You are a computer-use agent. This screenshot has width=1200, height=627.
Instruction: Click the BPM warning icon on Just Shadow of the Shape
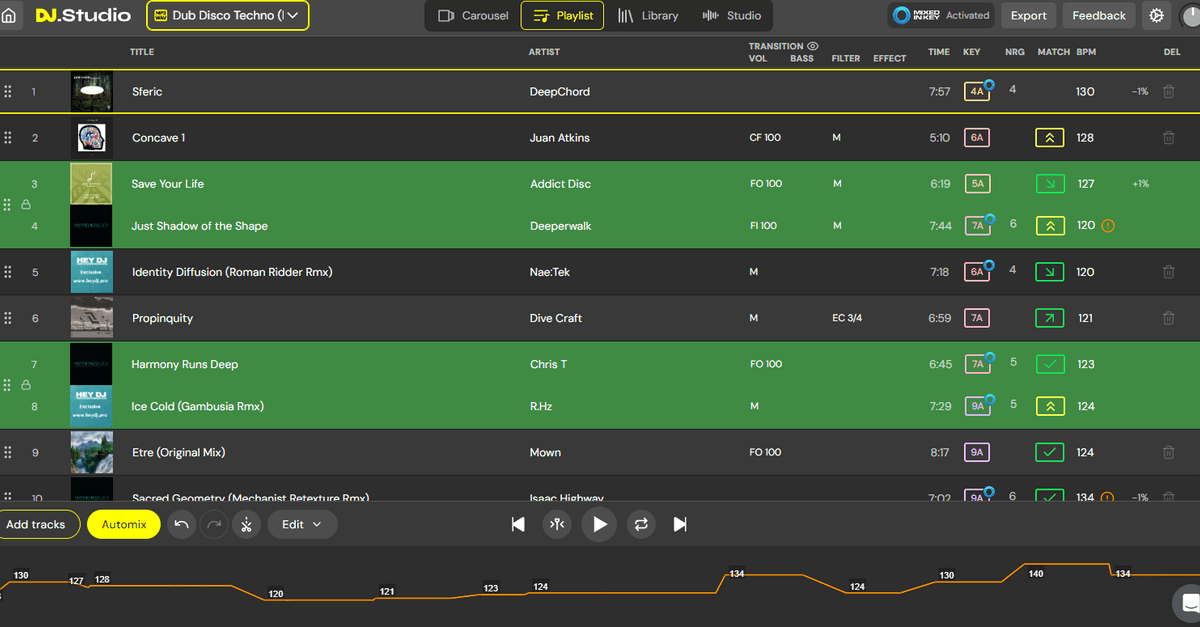[x=1107, y=226]
